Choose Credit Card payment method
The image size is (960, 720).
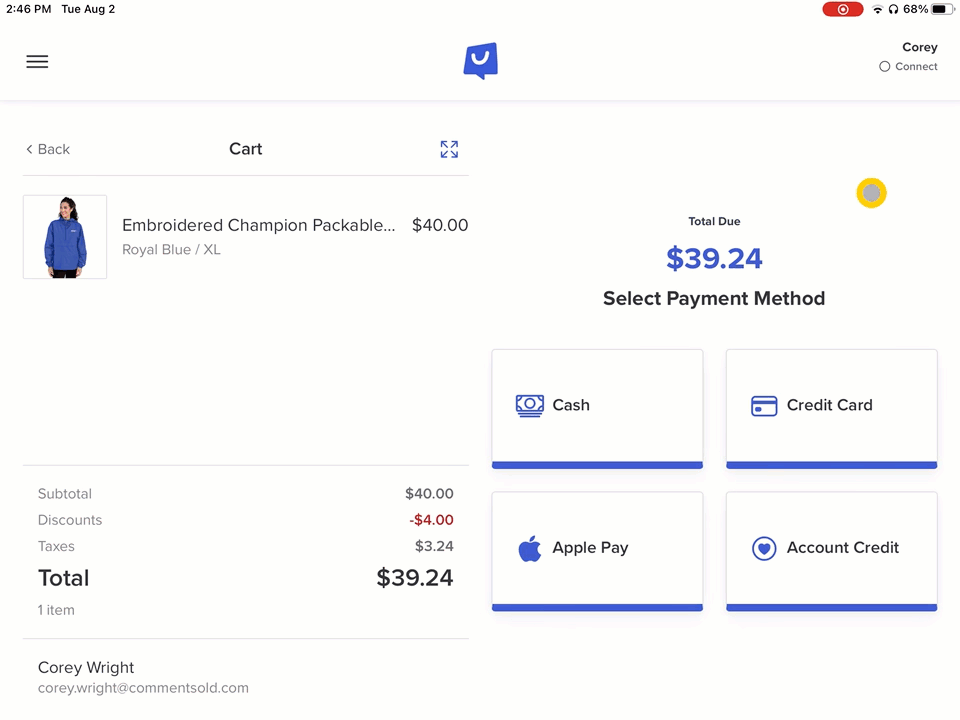pyautogui.click(x=831, y=408)
